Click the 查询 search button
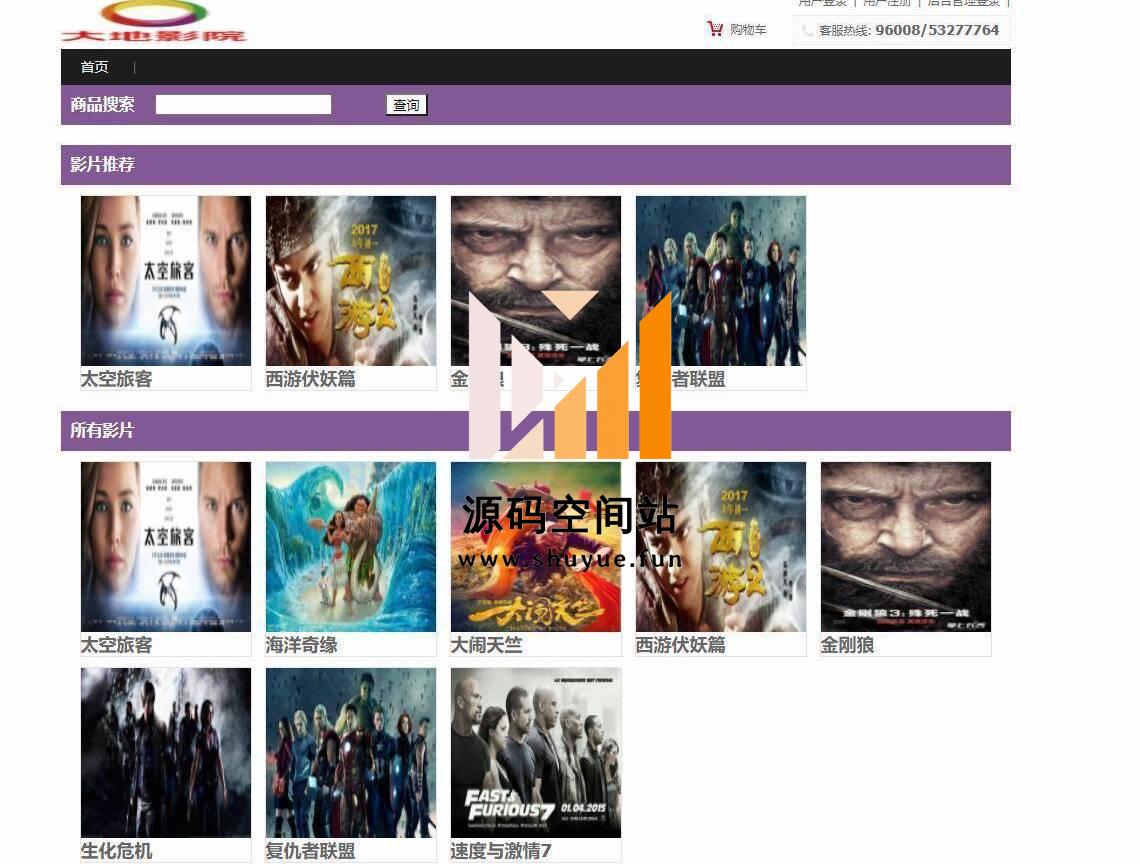The image size is (1140, 864). click(x=406, y=105)
